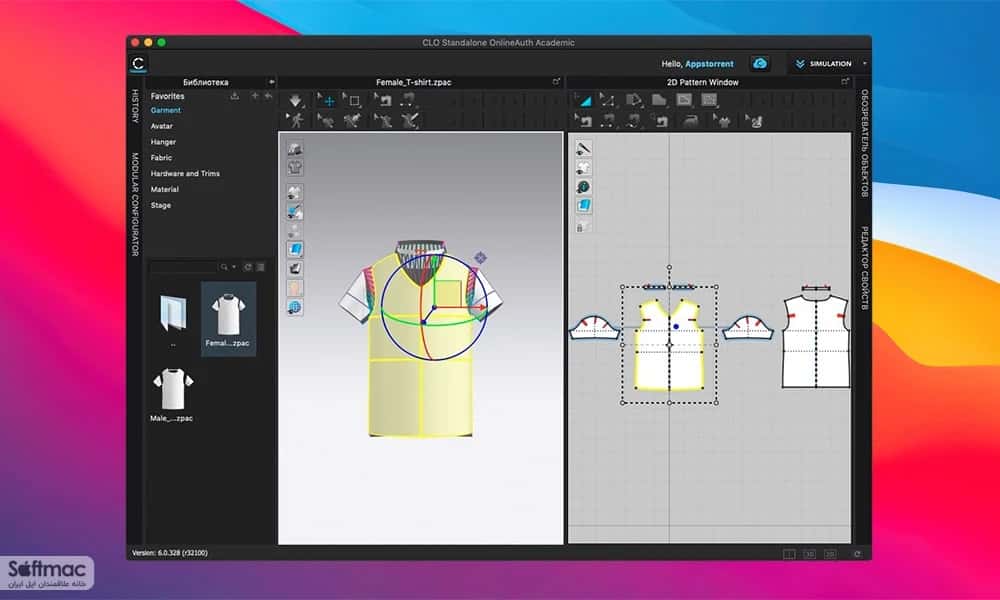Image resolution: width=1000 pixels, height=600 pixels.
Task: Click the refresh icon next to library search
Action: (248, 267)
